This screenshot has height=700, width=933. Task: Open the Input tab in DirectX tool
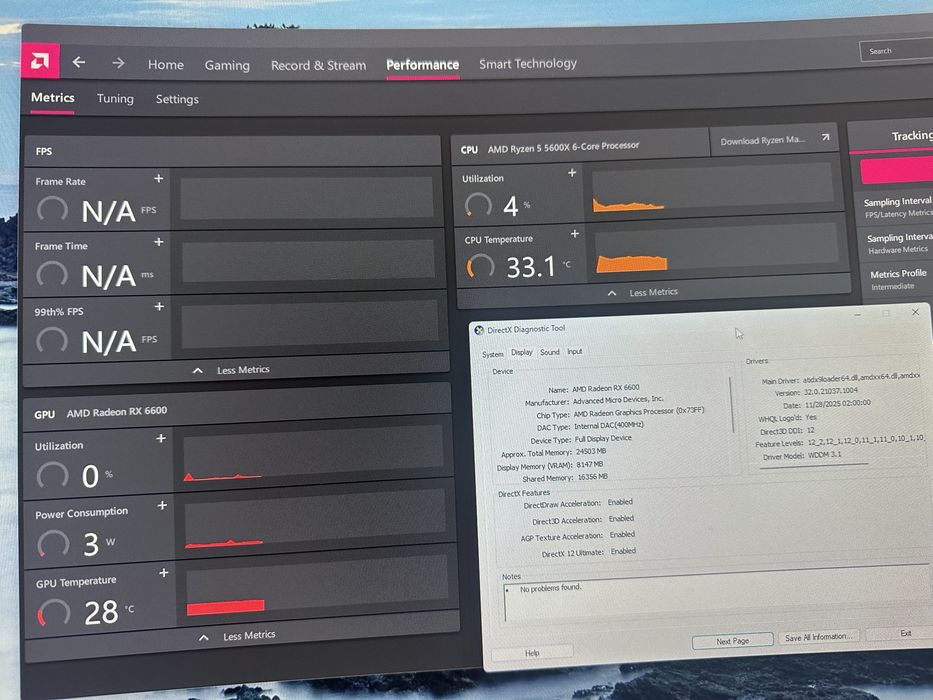574,352
